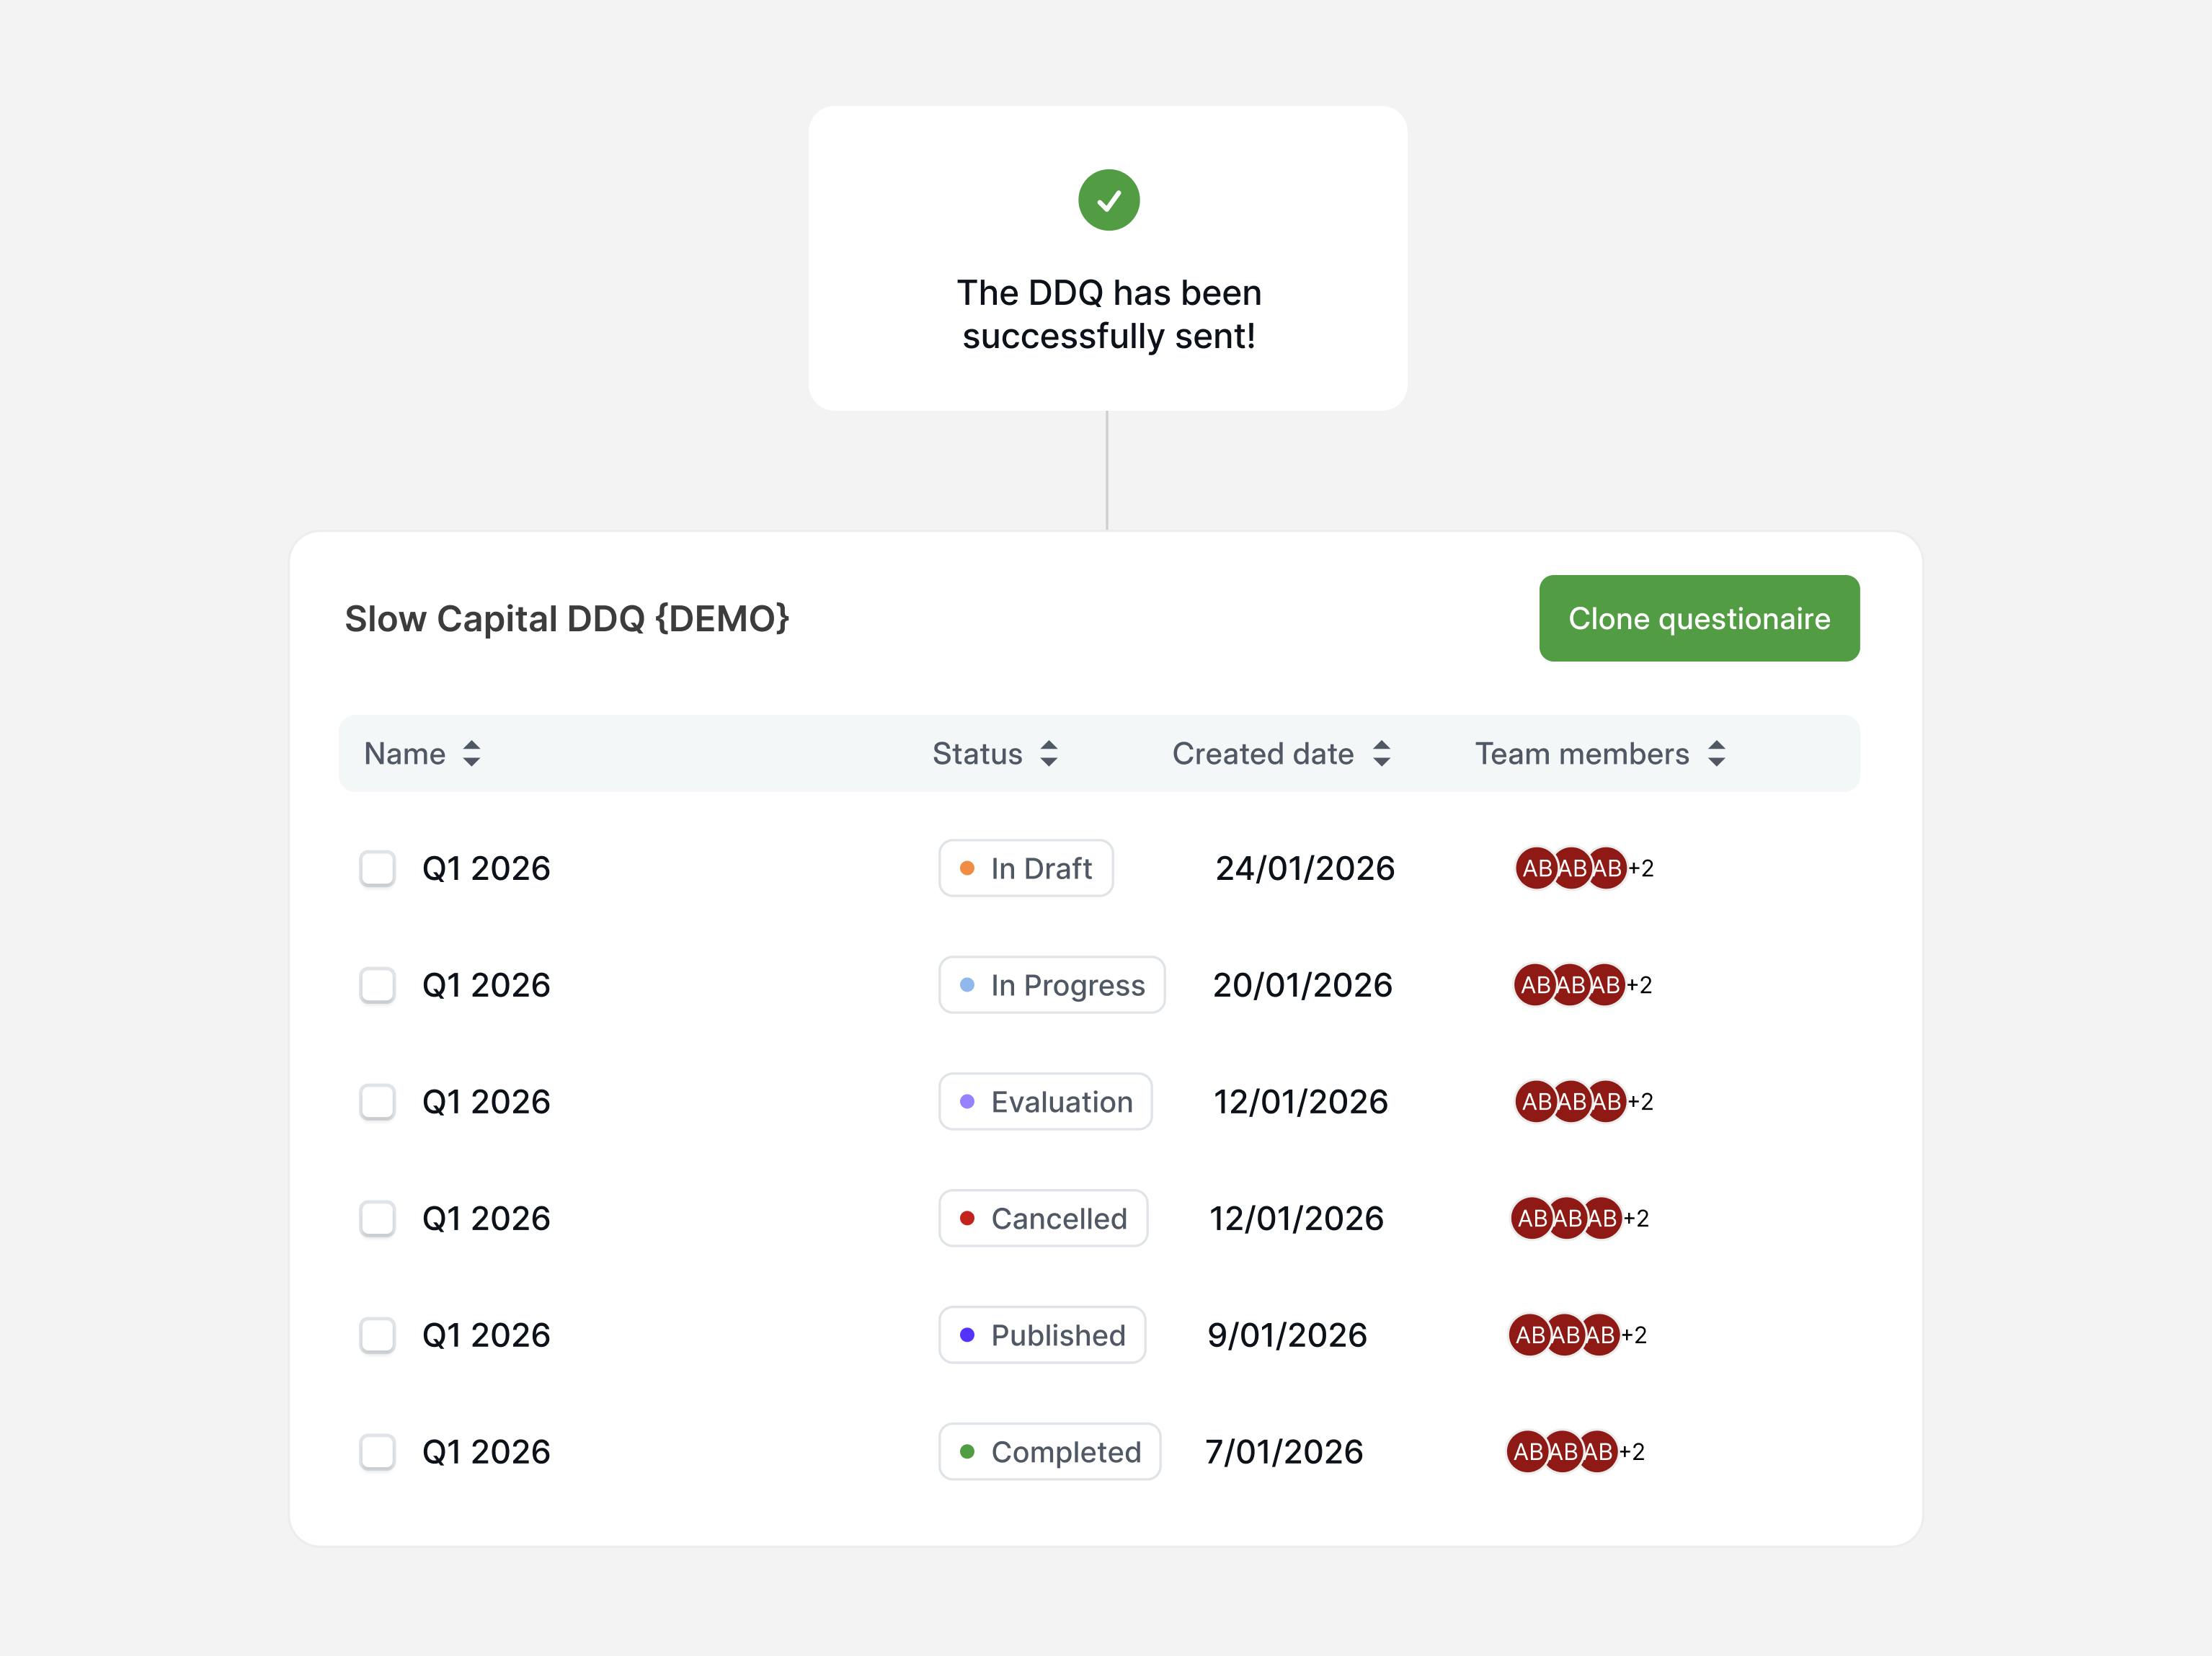This screenshot has height=1656, width=2212.
Task: Click the Team members column header
Action: pos(1581,754)
